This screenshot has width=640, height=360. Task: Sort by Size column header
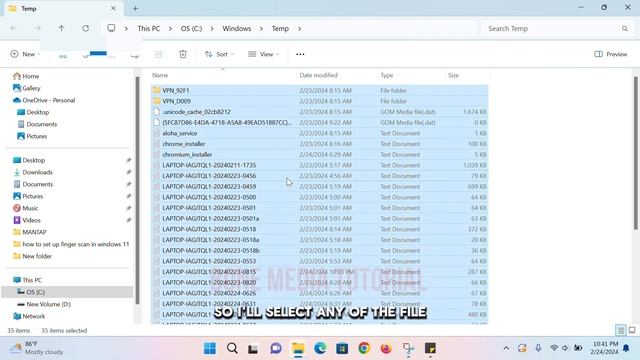453,76
